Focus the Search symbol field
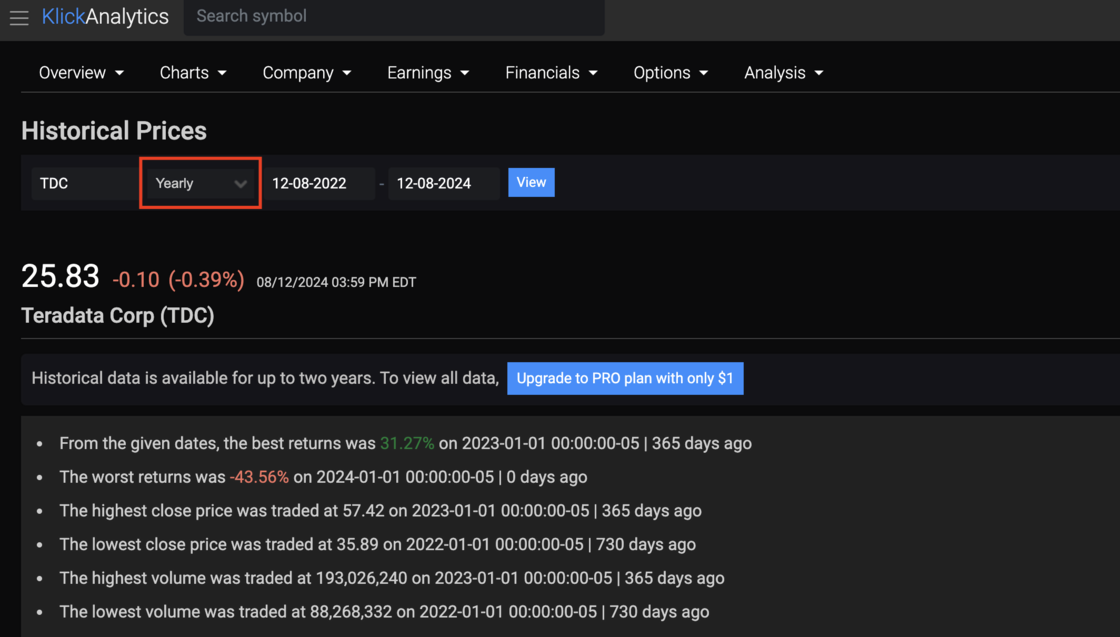Viewport: 1120px width, 637px height. pos(394,16)
